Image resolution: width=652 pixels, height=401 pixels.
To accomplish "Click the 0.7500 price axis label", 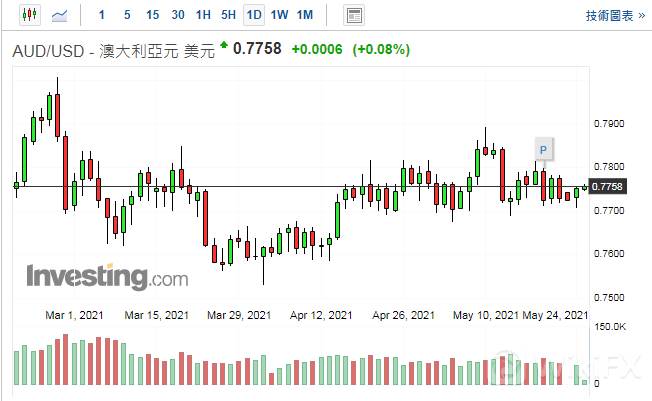I will (609, 297).
